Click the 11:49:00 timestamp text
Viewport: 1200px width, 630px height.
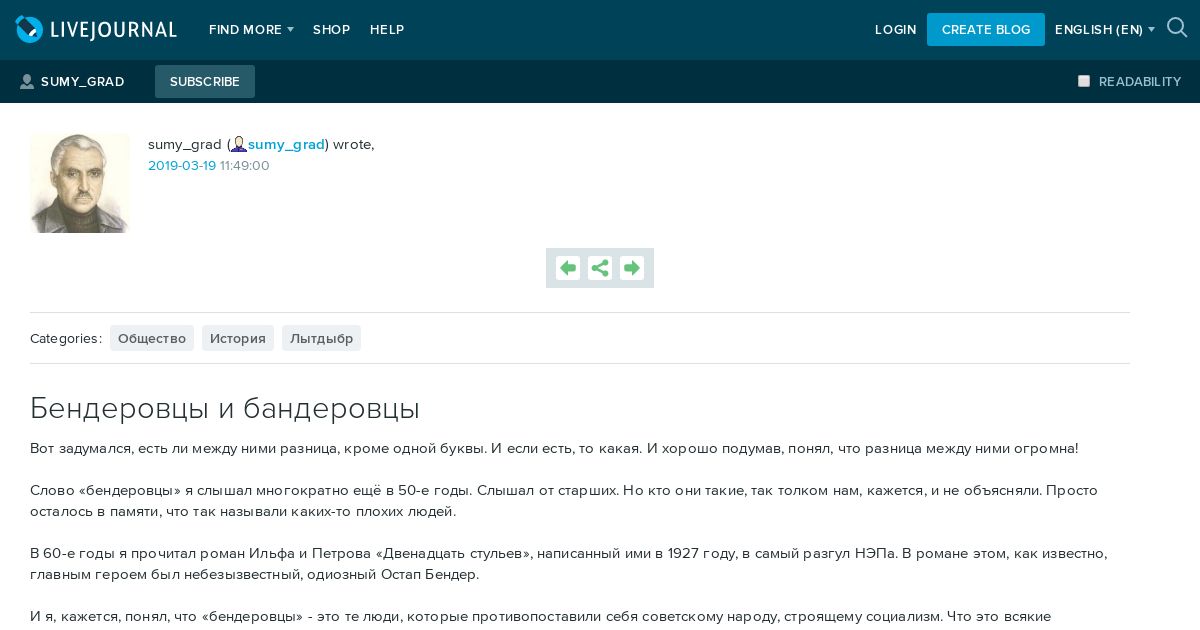click(245, 166)
